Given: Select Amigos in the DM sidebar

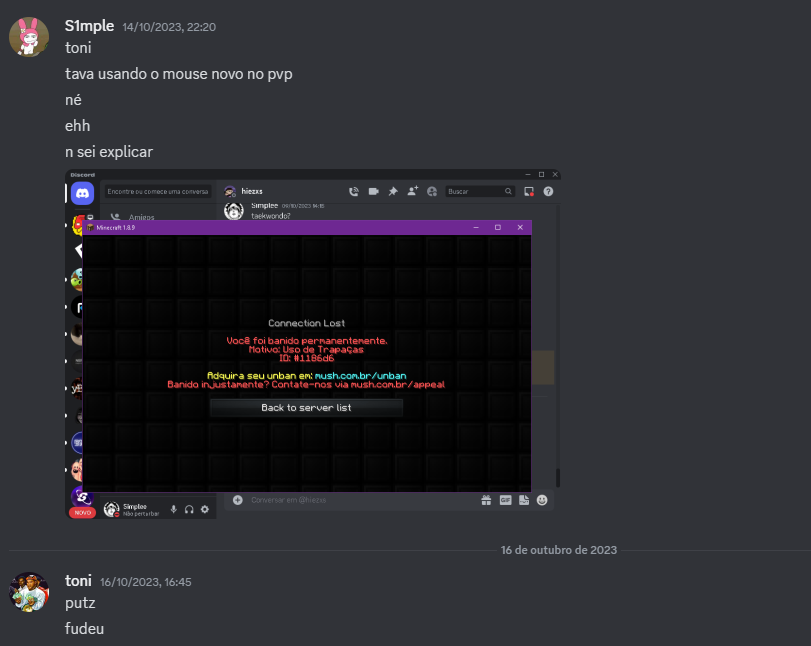Looking at the screenshot, I should point(141,217).
